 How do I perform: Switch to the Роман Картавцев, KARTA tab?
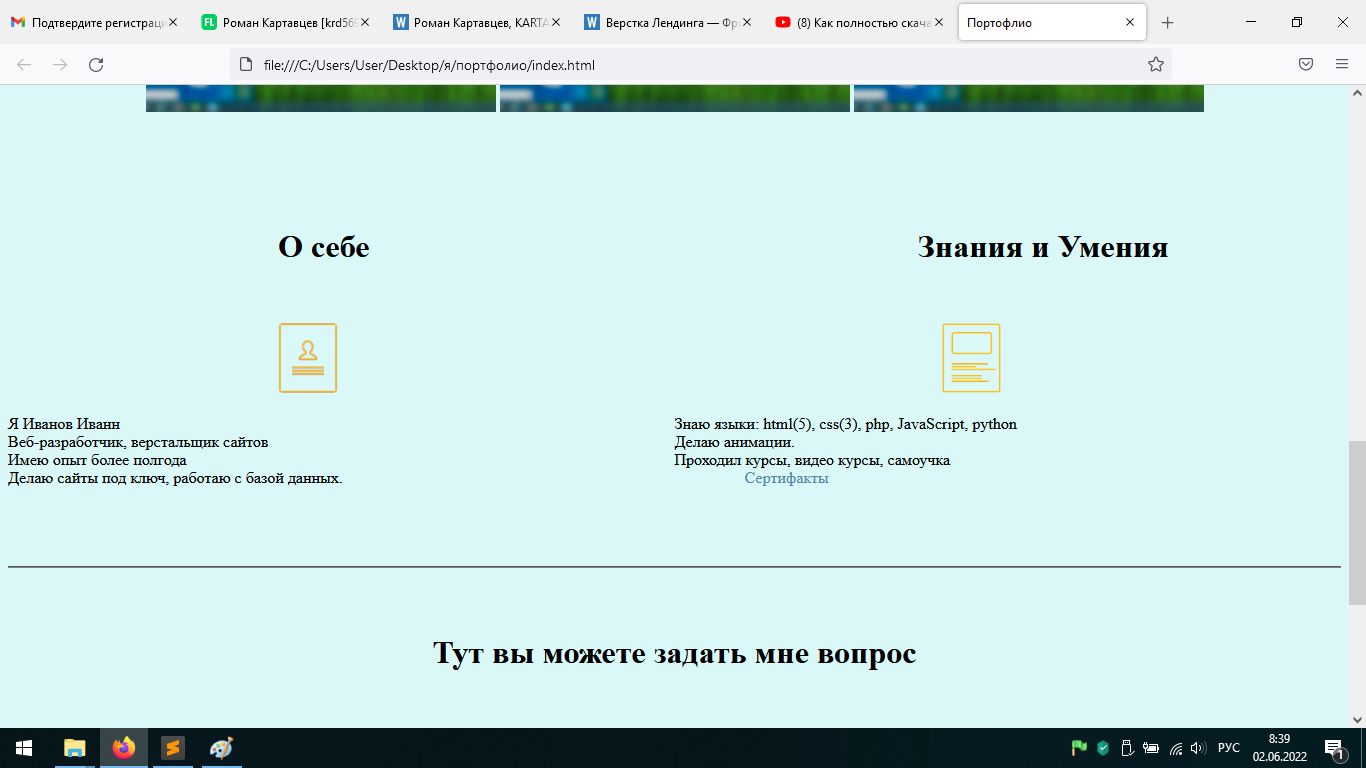[x=477, y=22]
